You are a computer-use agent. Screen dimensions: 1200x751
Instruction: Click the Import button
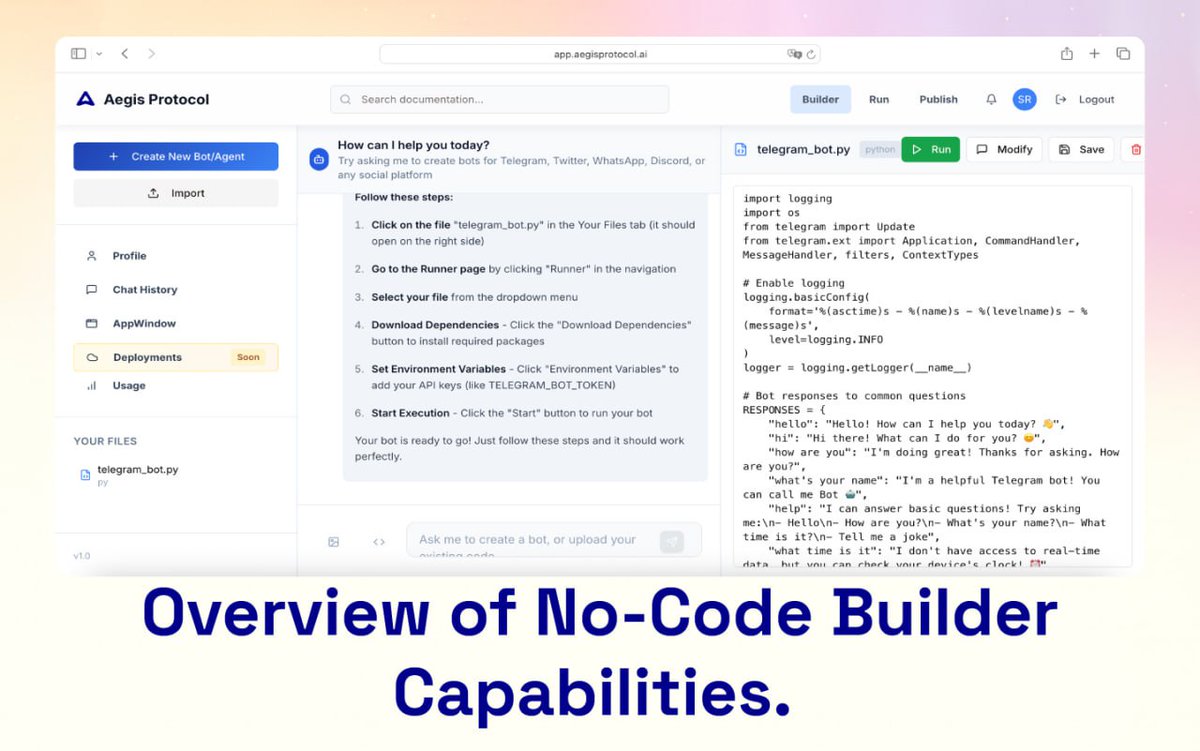click(x=176, y=193)
